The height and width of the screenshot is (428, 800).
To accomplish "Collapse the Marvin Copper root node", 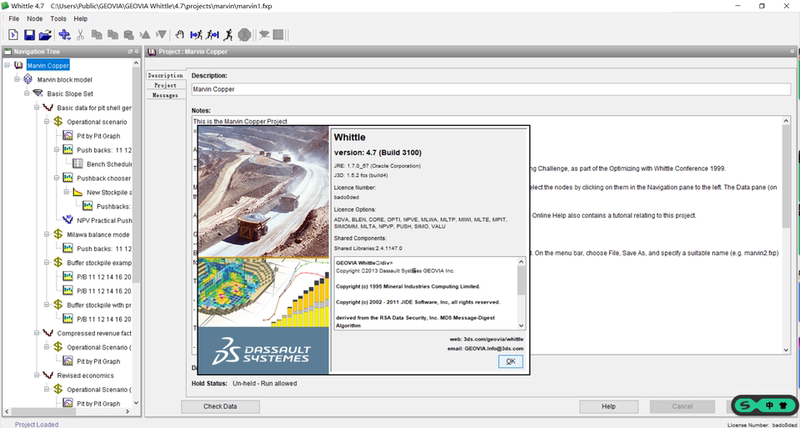I will (7, 65).
